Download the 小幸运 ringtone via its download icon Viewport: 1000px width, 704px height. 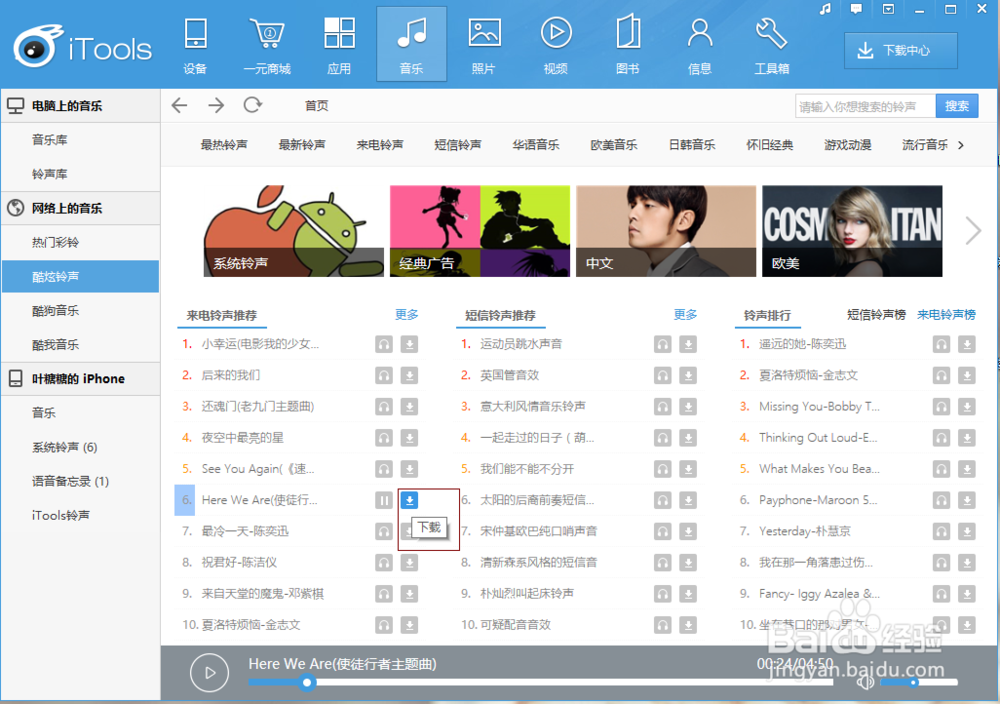click(x=409, y=344)
